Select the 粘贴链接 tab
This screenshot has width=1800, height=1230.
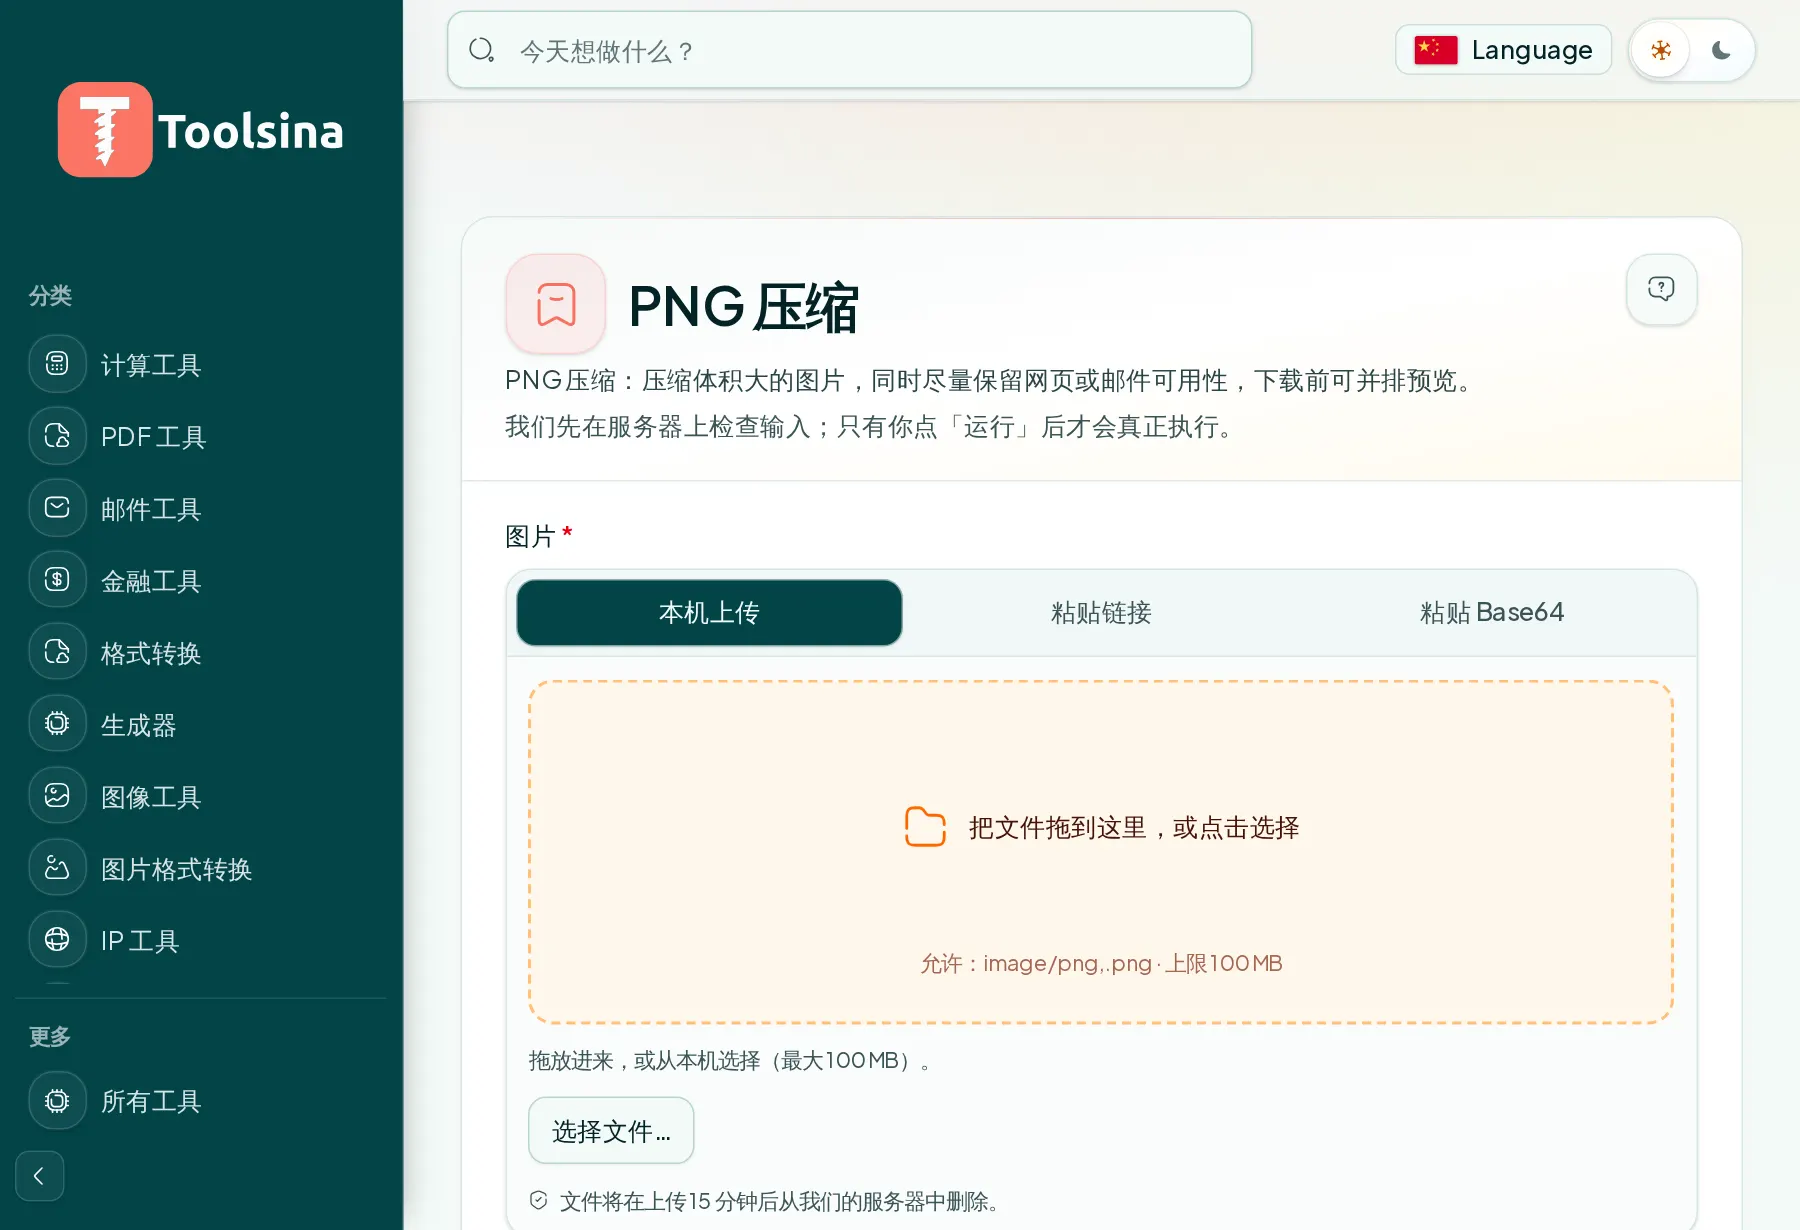click(x=1101, y=612)
